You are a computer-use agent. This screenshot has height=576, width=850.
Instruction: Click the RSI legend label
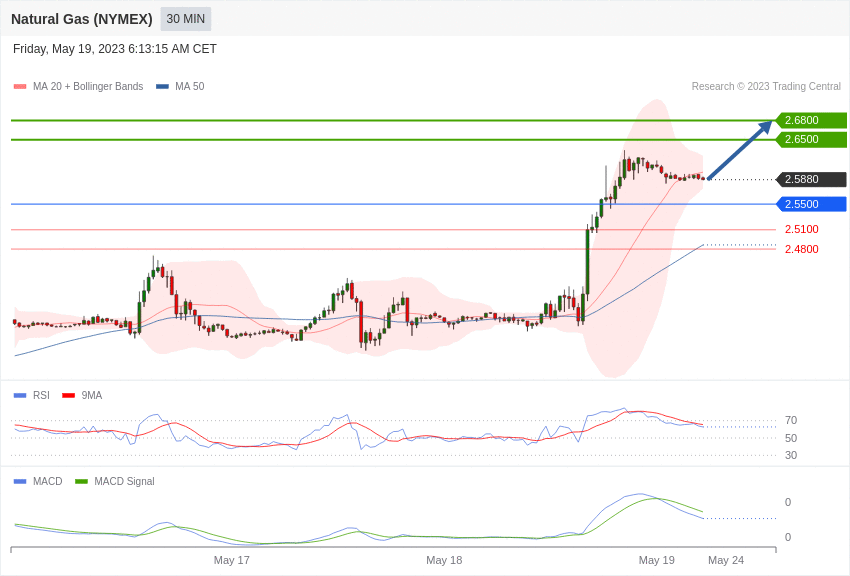pos(41,395)
